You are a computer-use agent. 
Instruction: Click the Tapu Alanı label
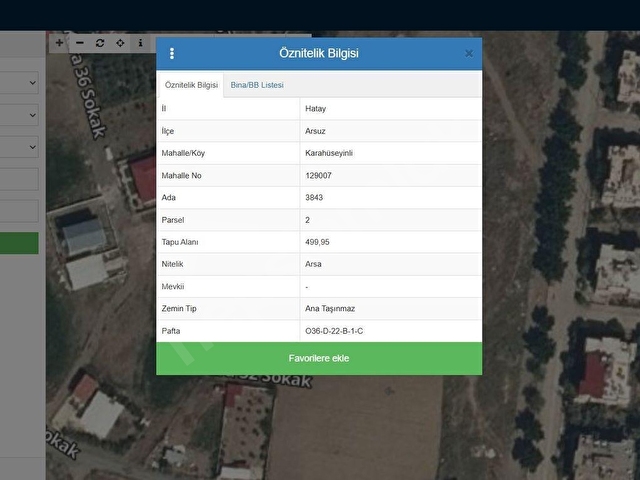click(x=180, y=242)
